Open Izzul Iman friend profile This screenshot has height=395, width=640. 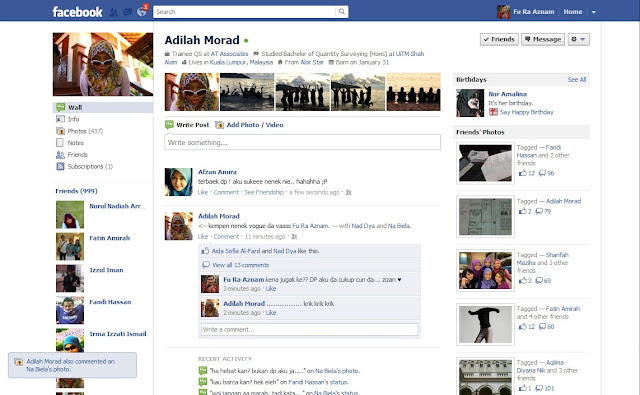[x=106, y=270]
